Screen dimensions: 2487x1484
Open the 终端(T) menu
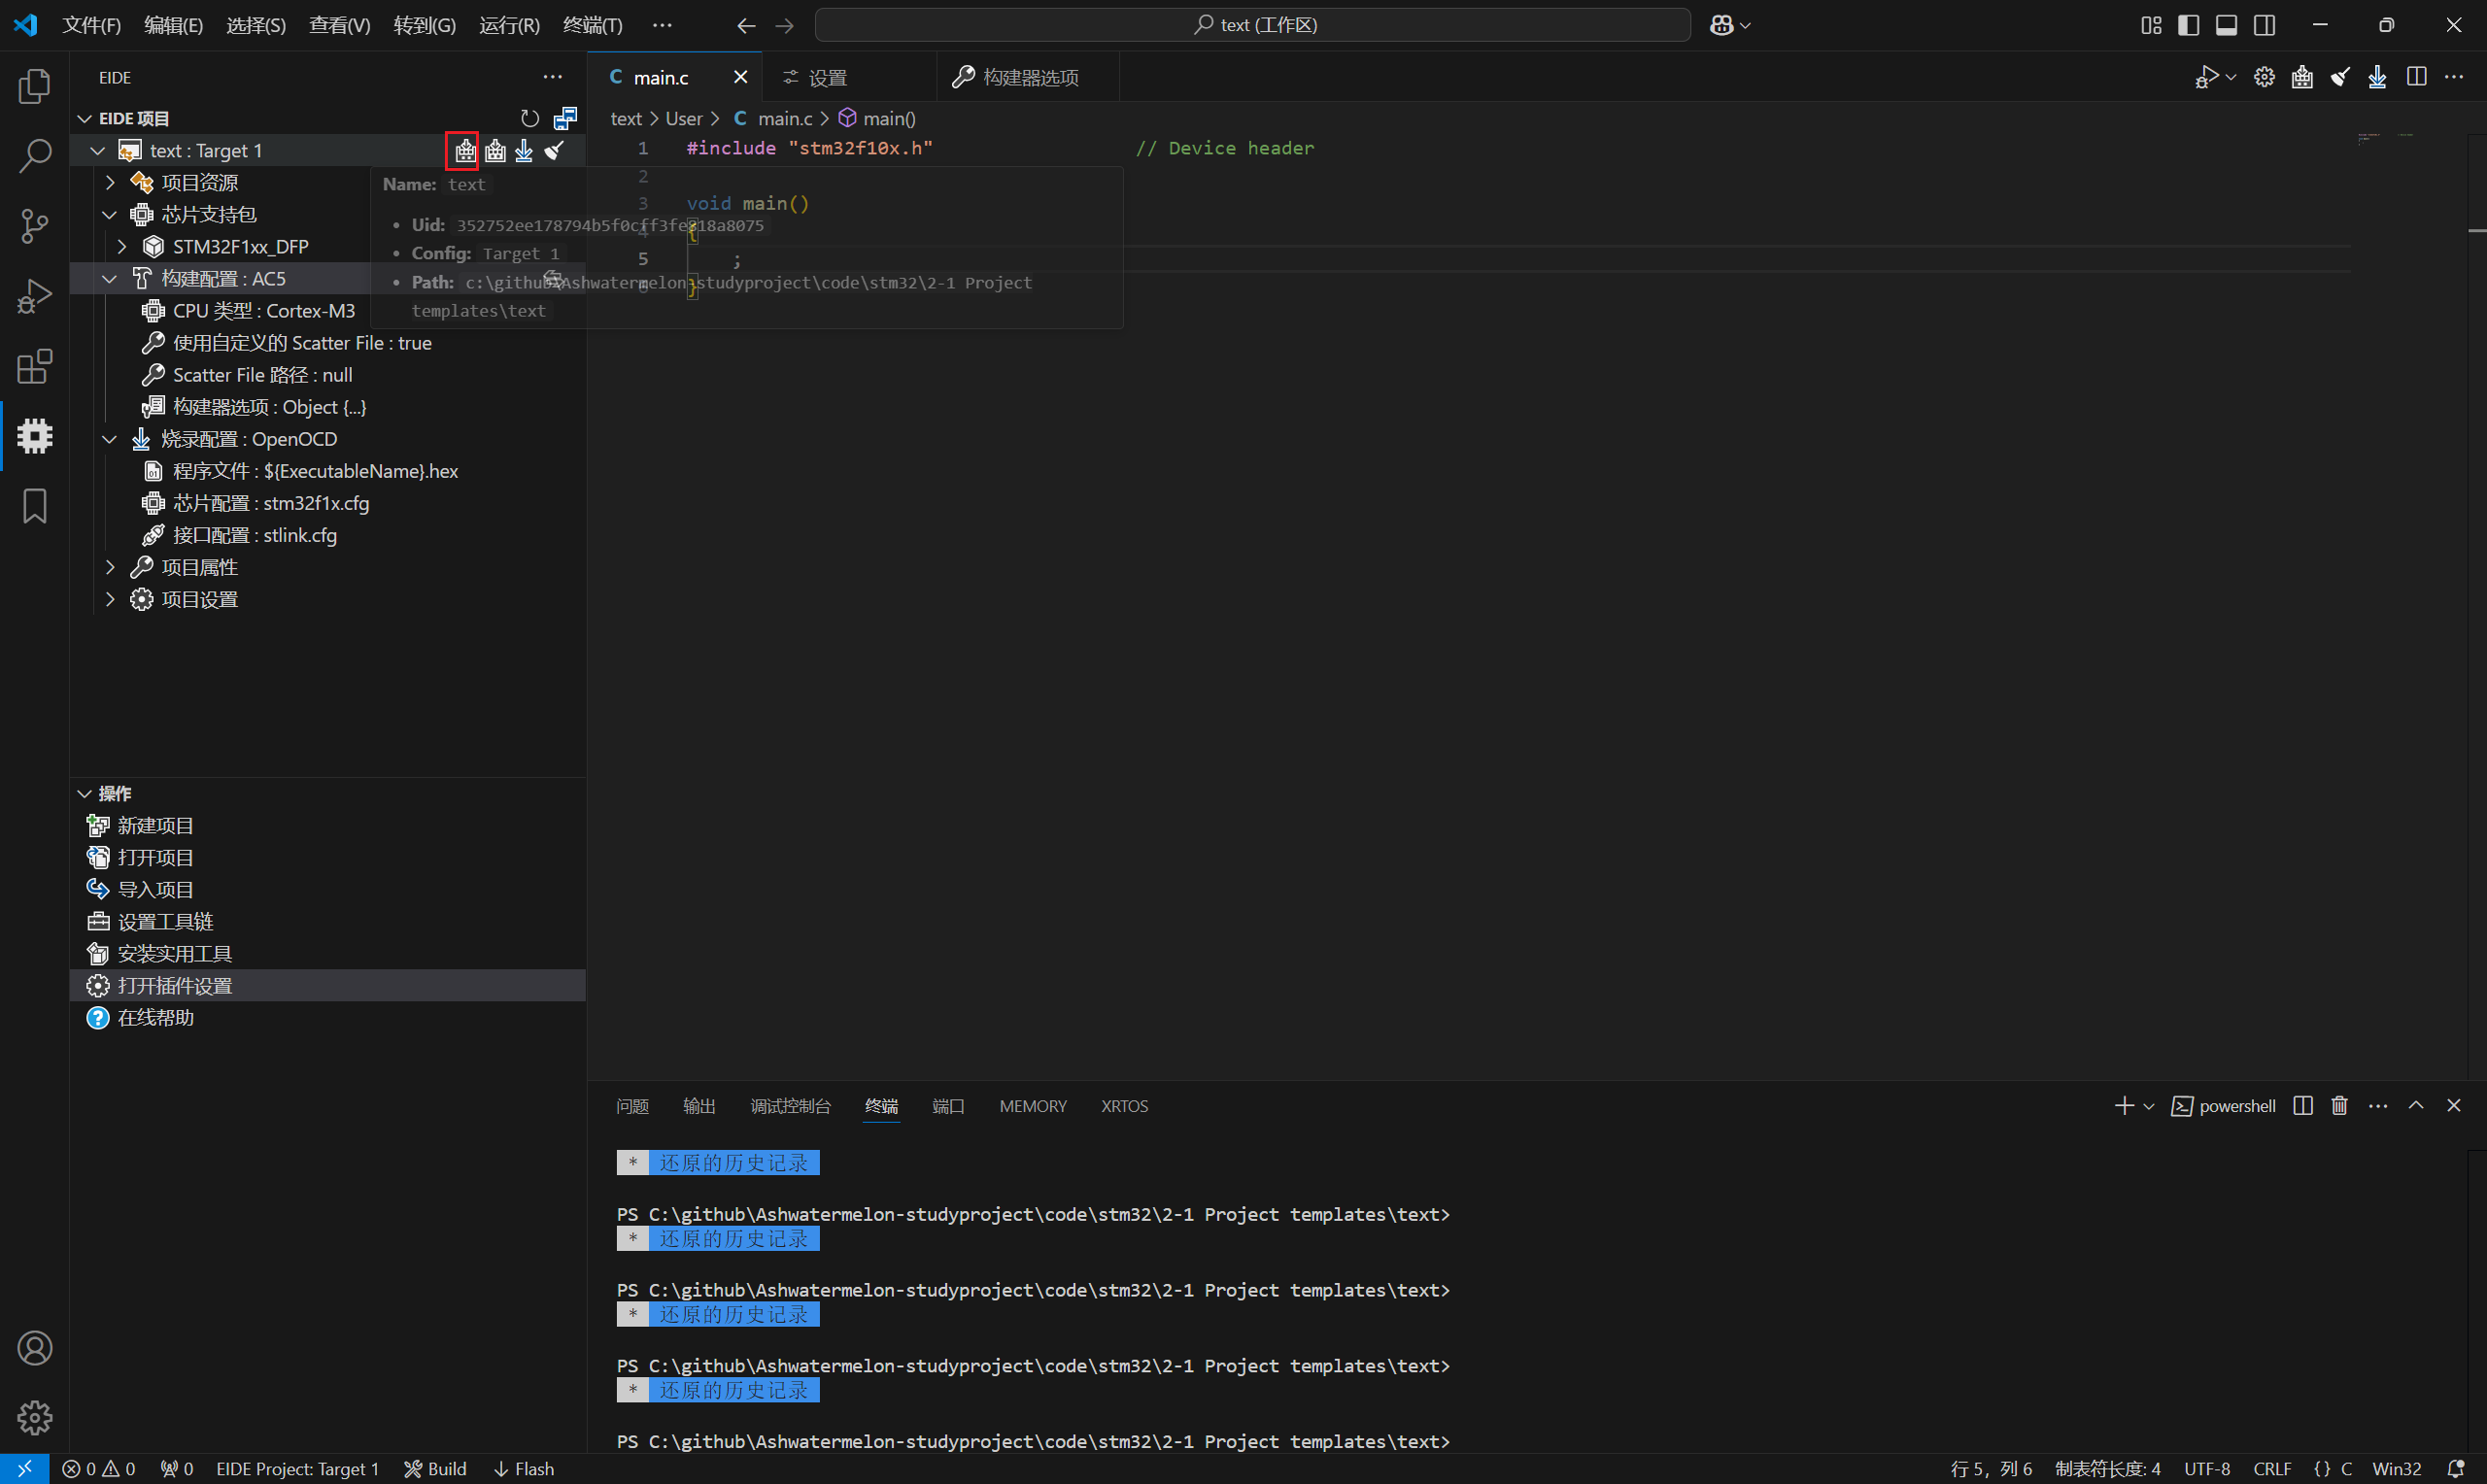tap(592, 25)
